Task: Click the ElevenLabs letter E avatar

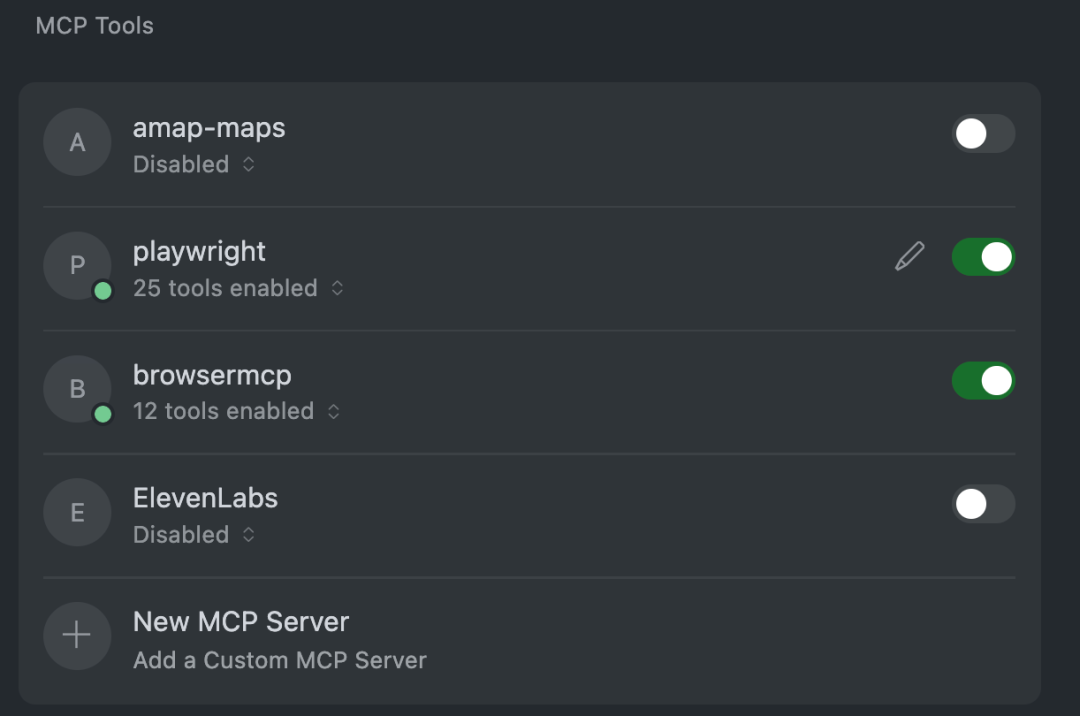Action: [x=77, y=512]
